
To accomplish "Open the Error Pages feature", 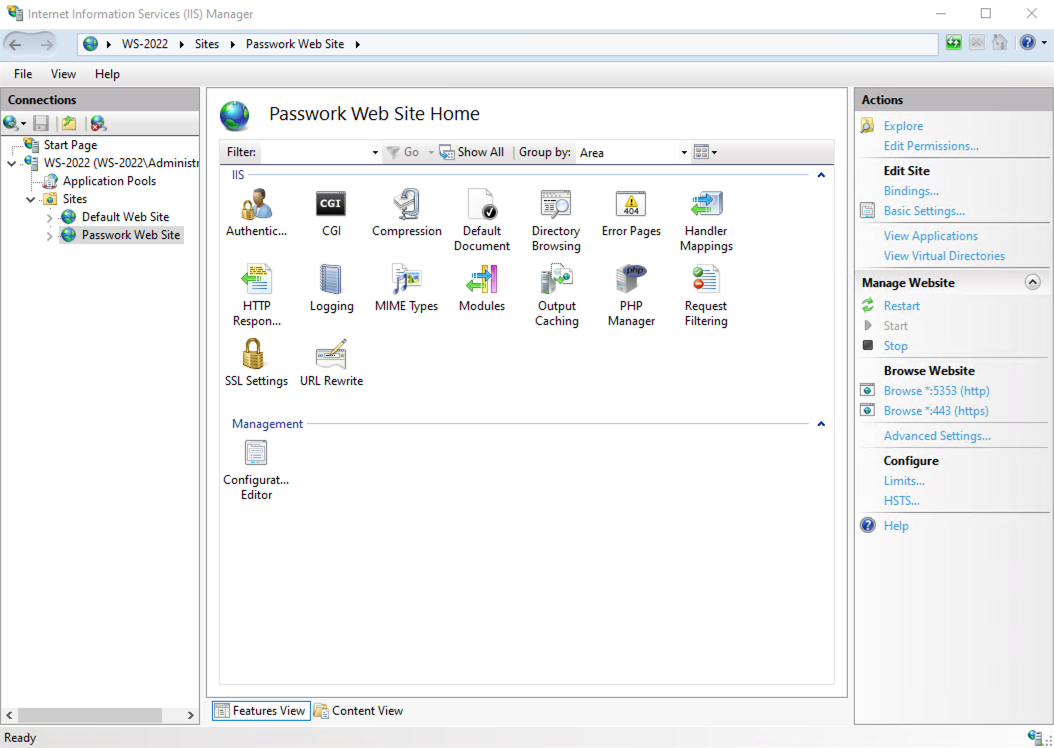I will coord(630,207).
